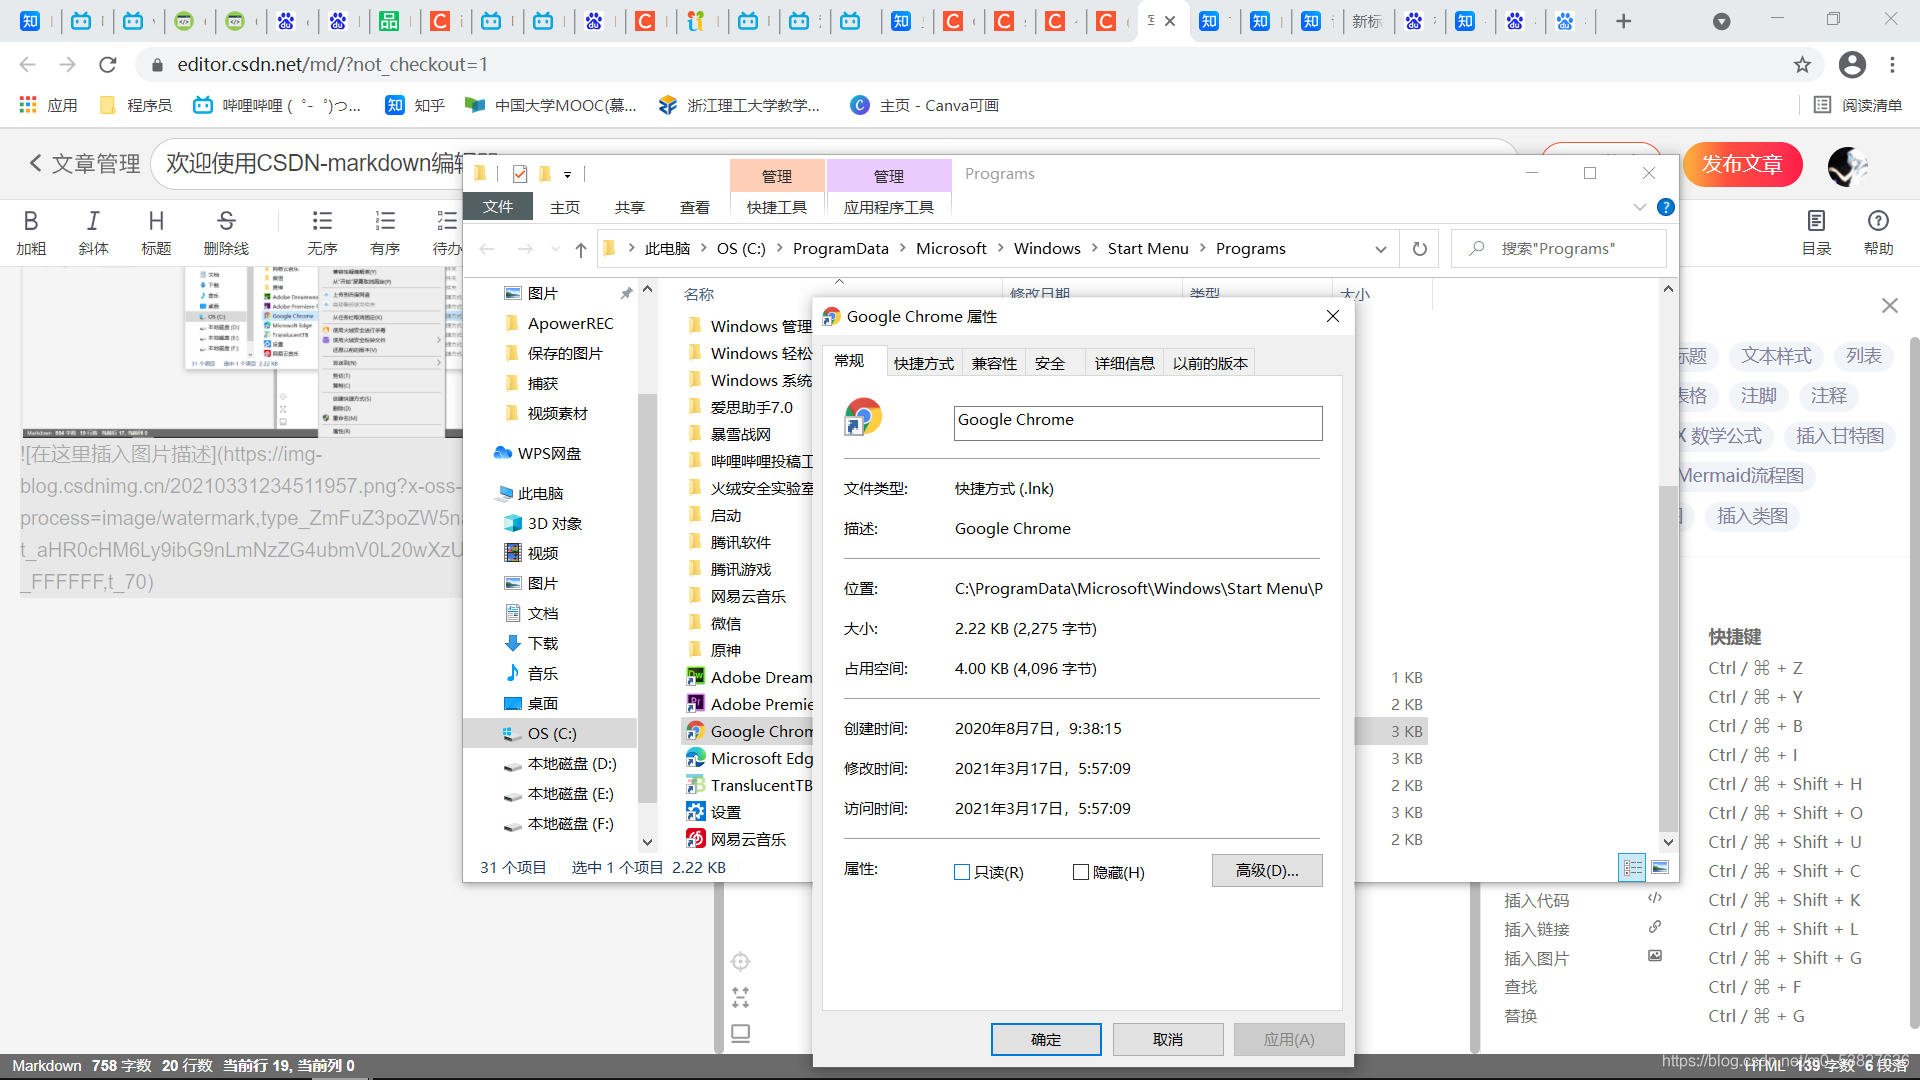The width and height of the screenshot is (1920, 1080).
Task: Expand the Windows folder in file tree
Action: click(1046, 248)
